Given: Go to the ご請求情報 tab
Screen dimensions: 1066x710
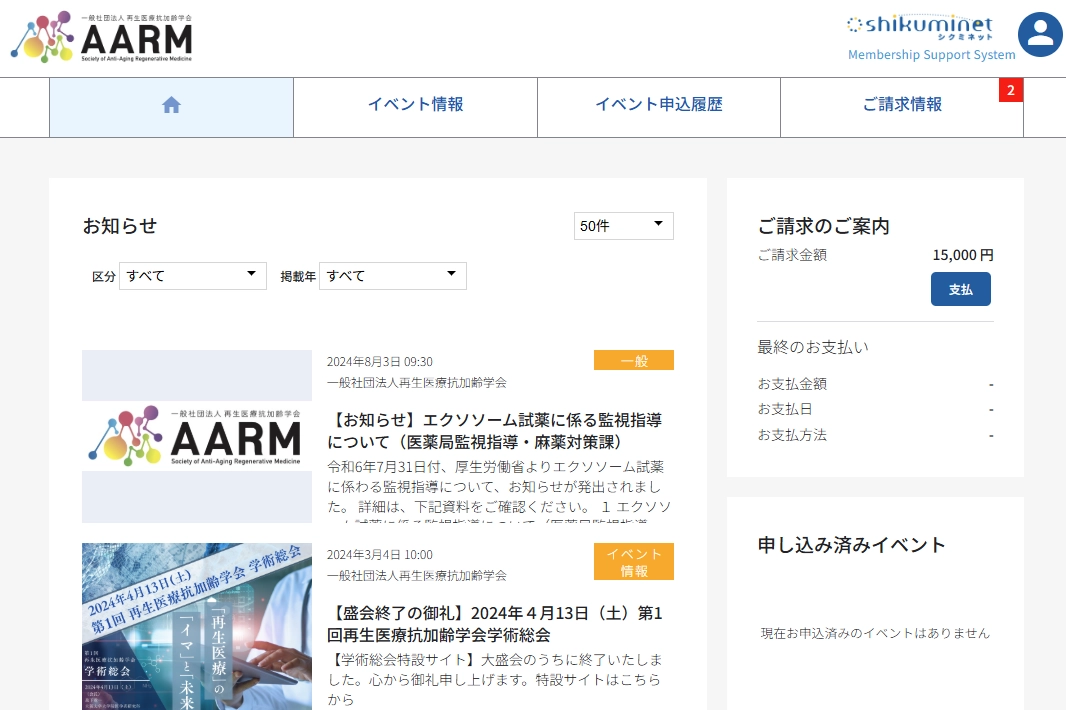Looking at the screenshot, I should tap(901, 106).
